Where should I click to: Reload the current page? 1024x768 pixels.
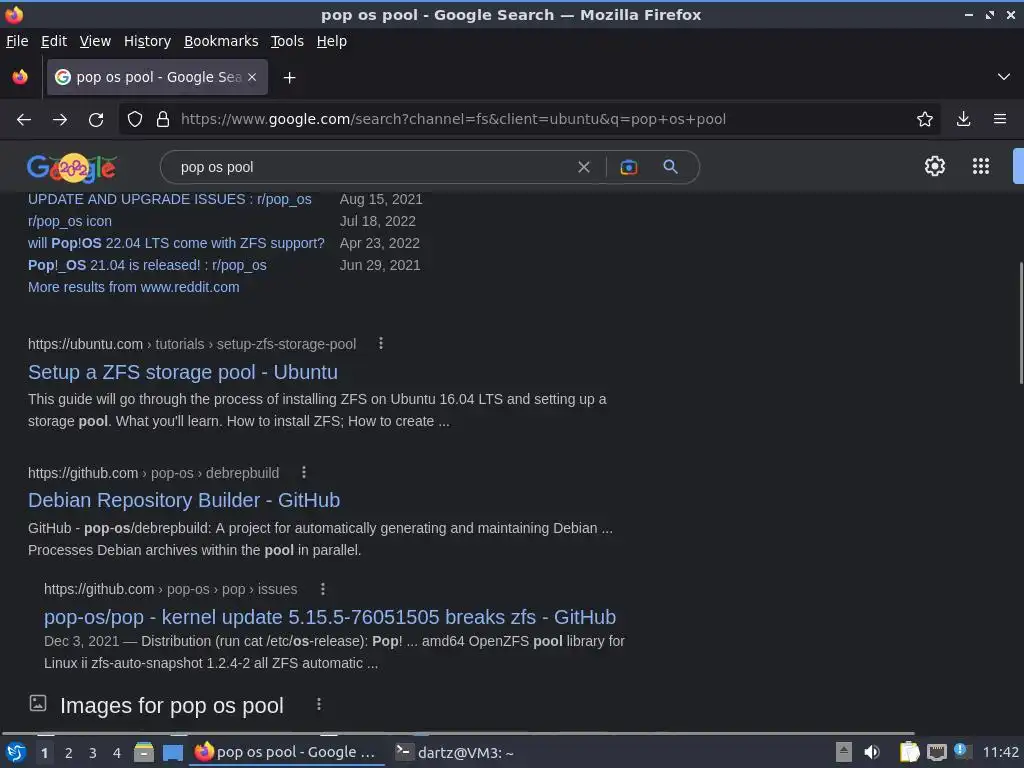coord(96,120)
